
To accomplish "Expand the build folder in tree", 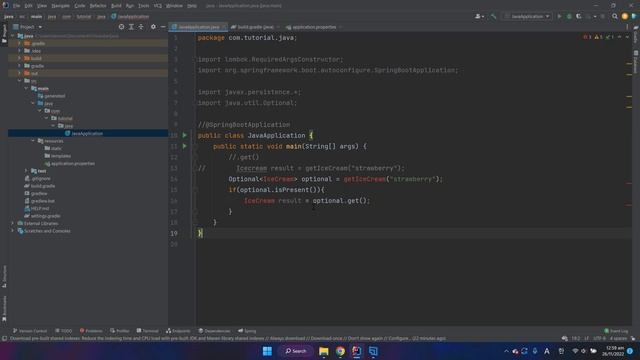I will point(19,58).
